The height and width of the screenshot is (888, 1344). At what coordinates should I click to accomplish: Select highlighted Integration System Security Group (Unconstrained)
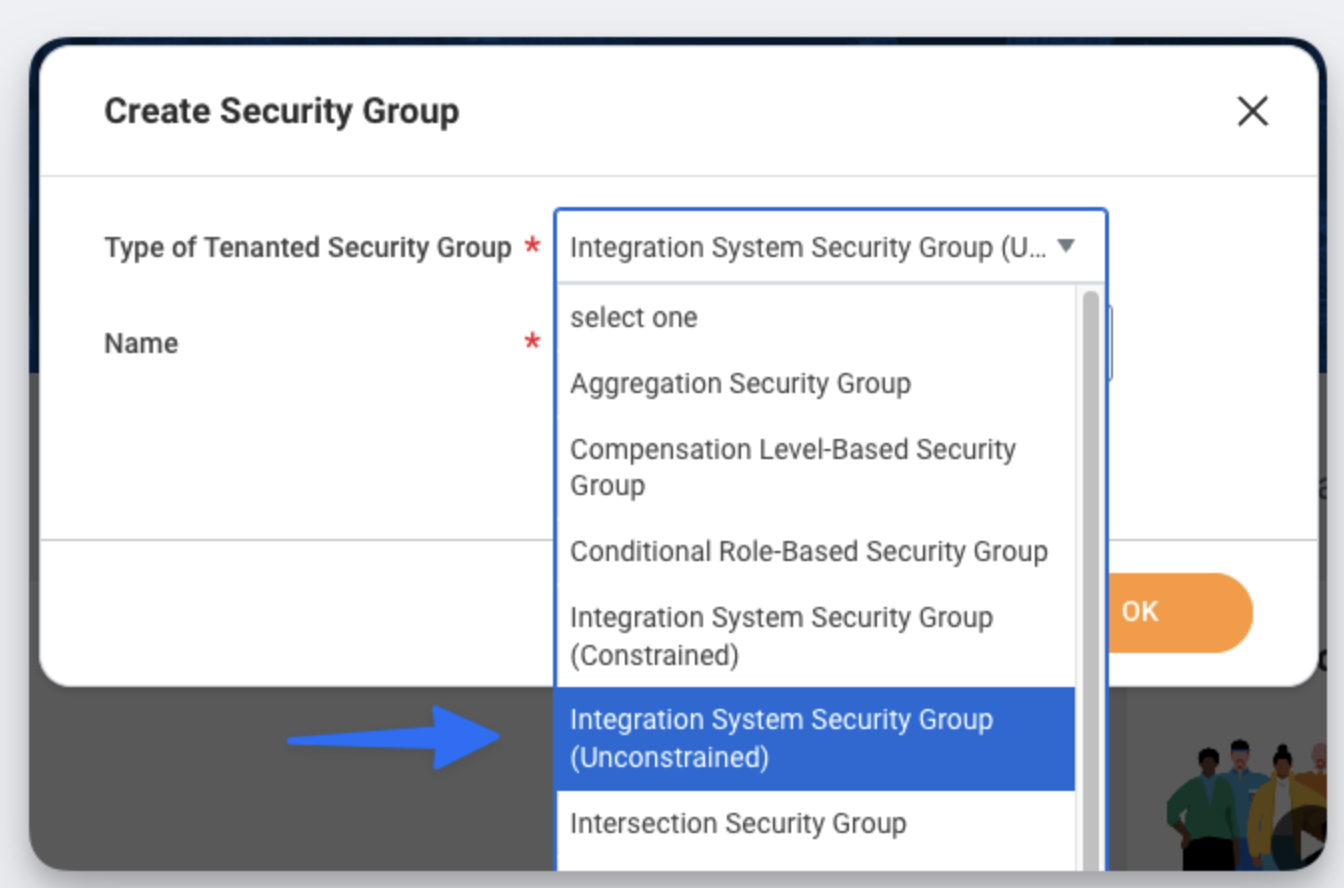tap(780, 738)
